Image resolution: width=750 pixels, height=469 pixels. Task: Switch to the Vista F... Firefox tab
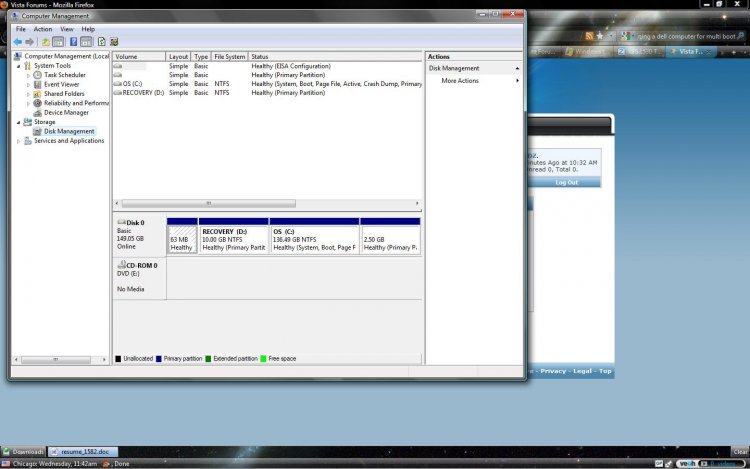pyautogui.click(x=691, y=52)
